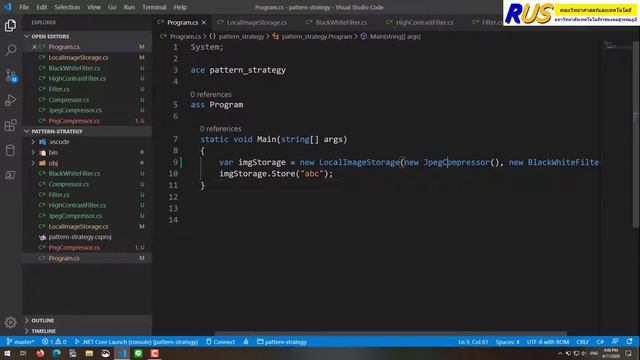
Task: Click the Ln 9, Col 61 status item
Action: pyautogui.click(x=473, y=342)
